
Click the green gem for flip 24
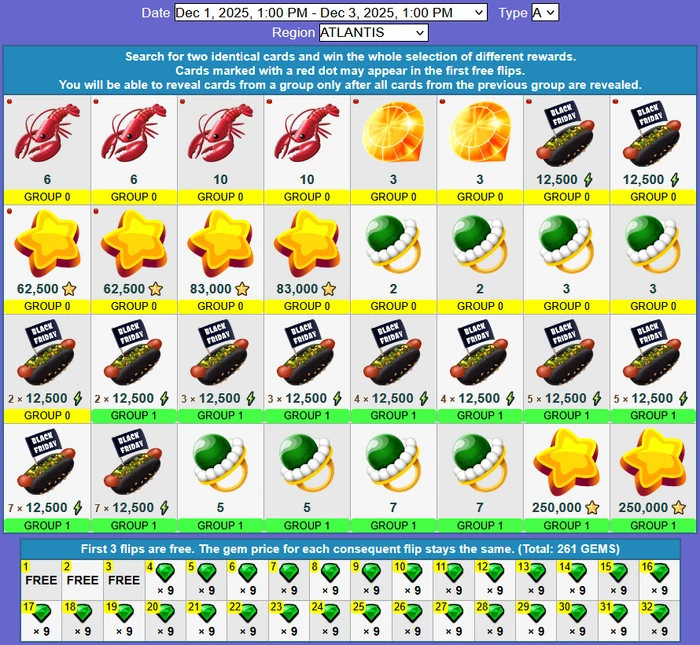(330, 613)
